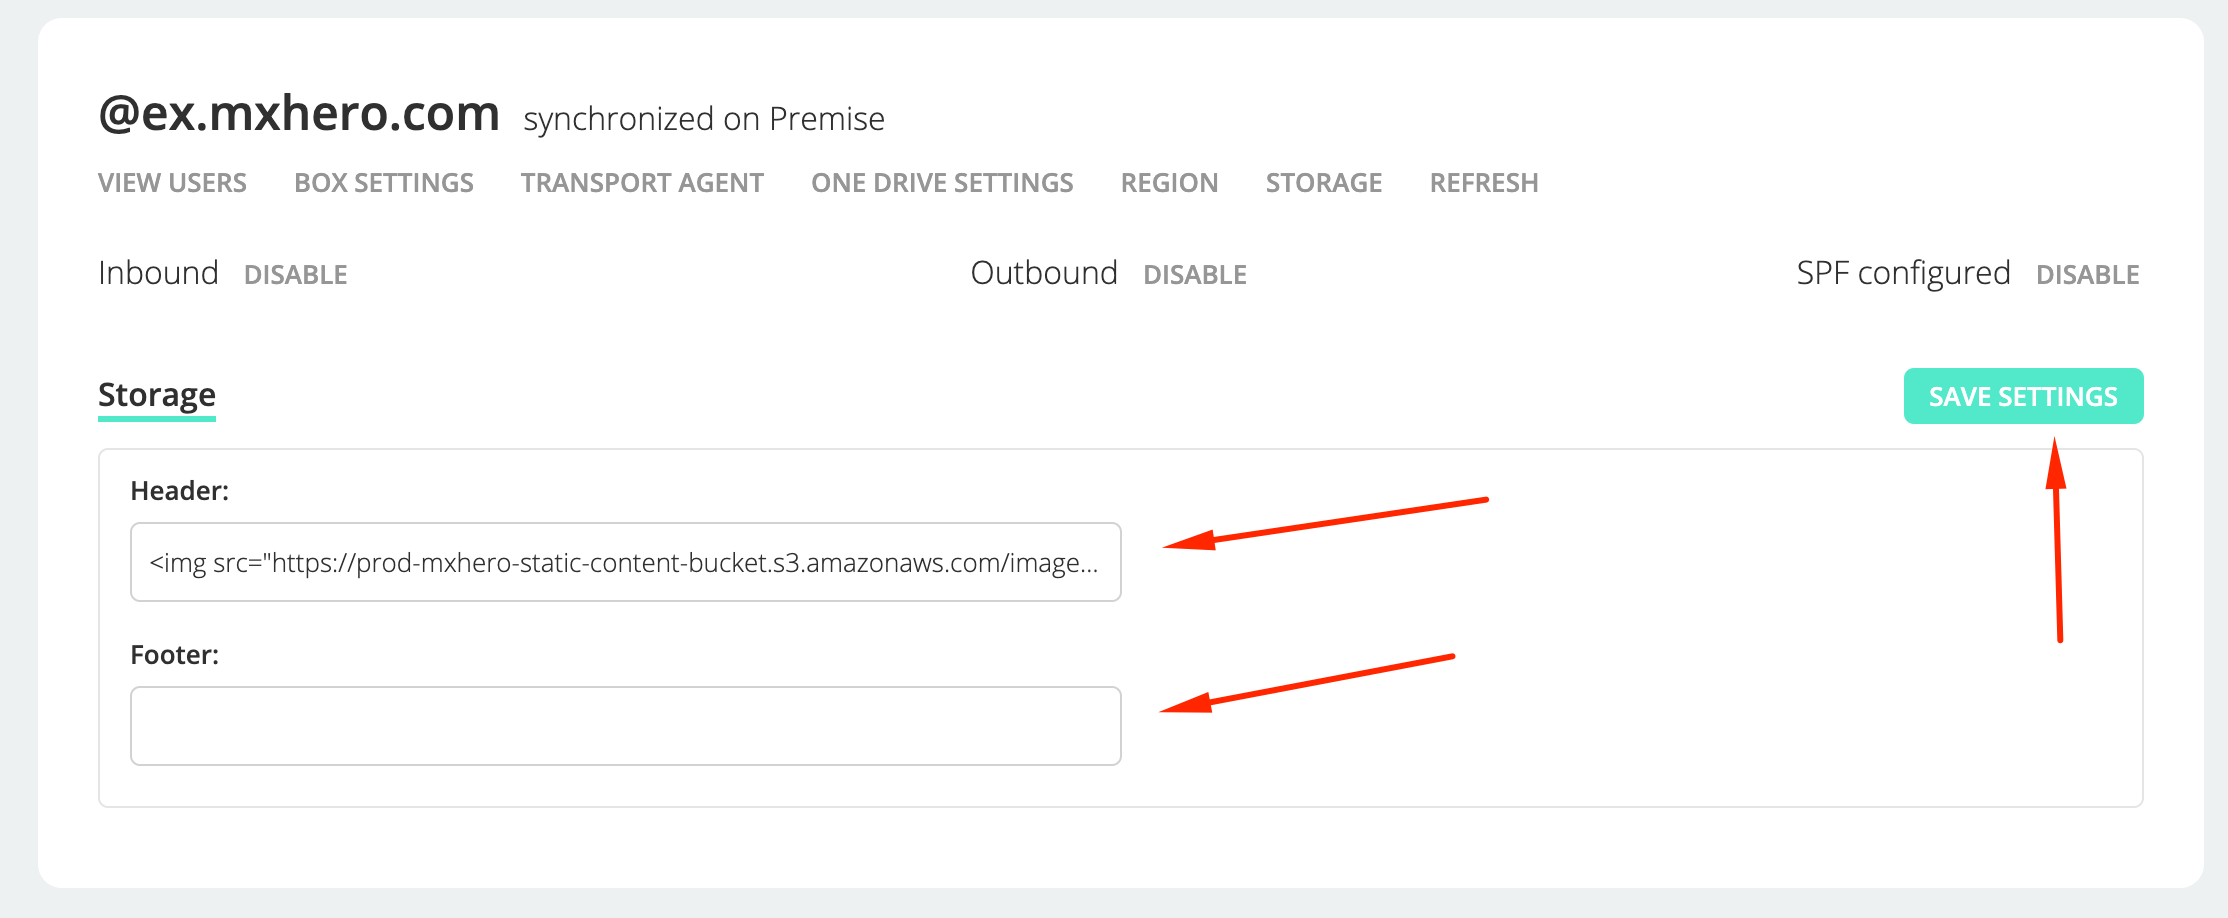Open BOX SETTINGS section
The width and height of the screenshot is (2228, 918).
(x=384, y=183)
